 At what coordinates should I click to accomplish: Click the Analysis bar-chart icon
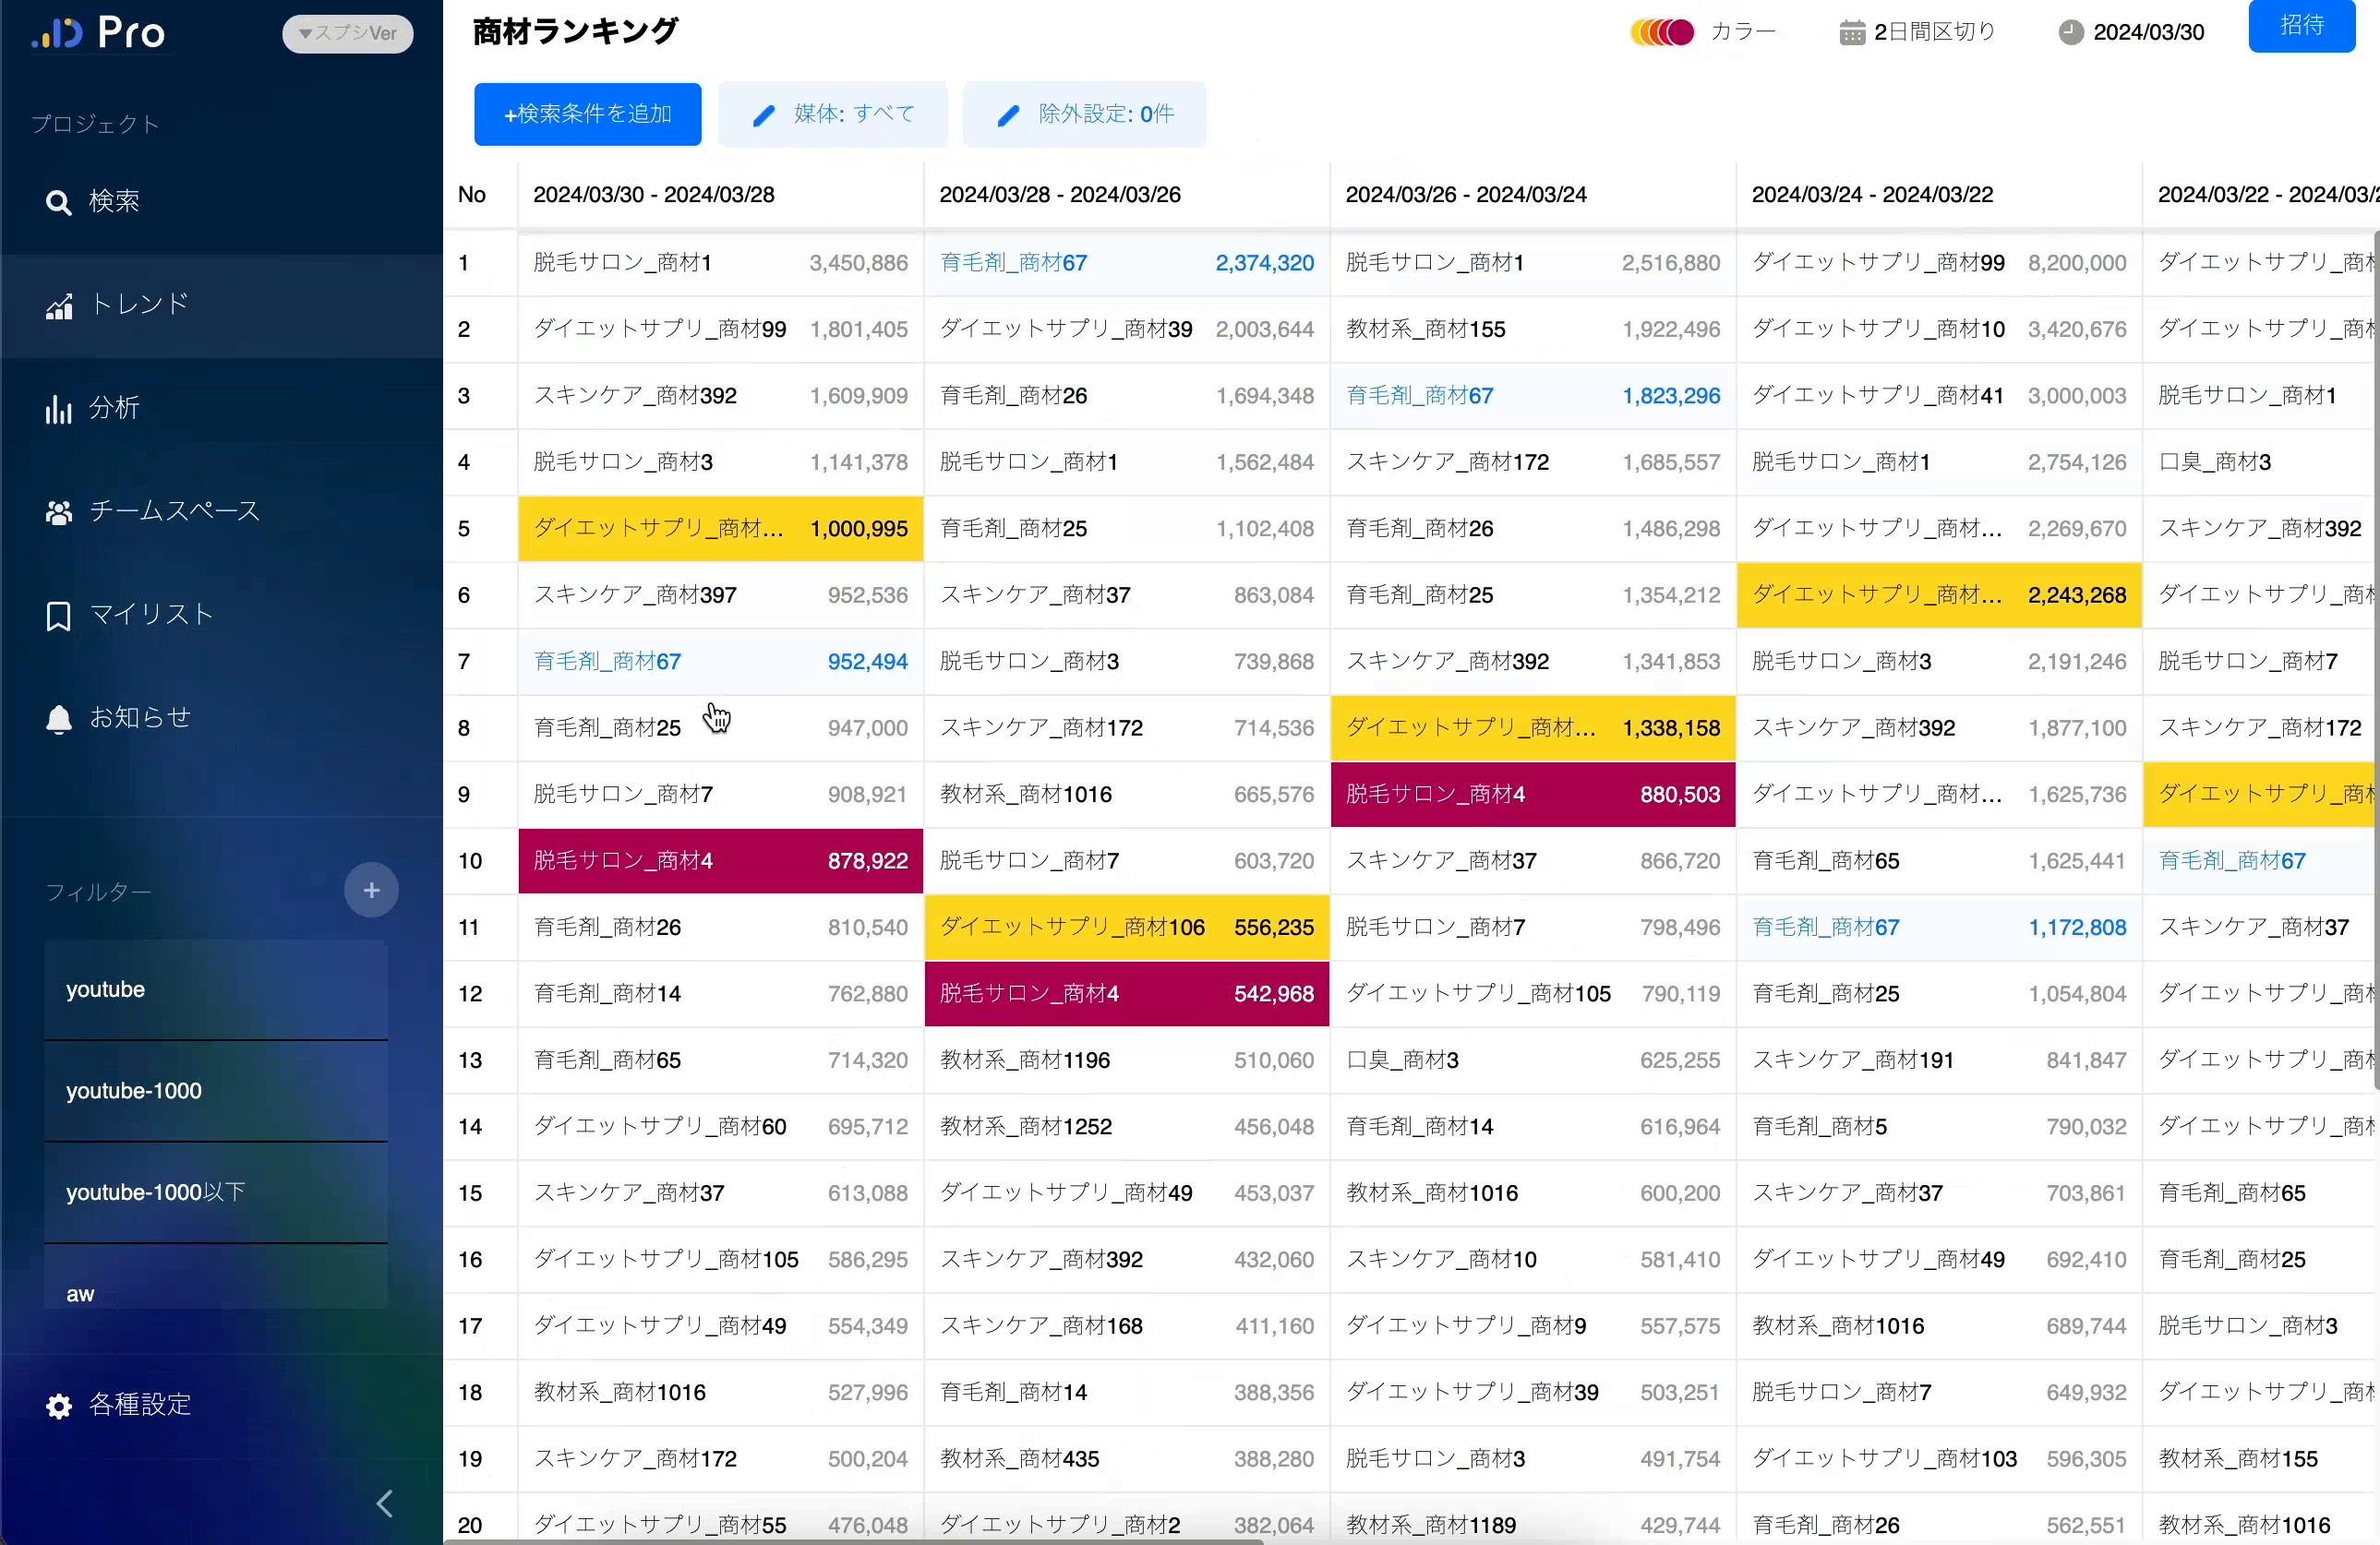[x=58, y=409]
